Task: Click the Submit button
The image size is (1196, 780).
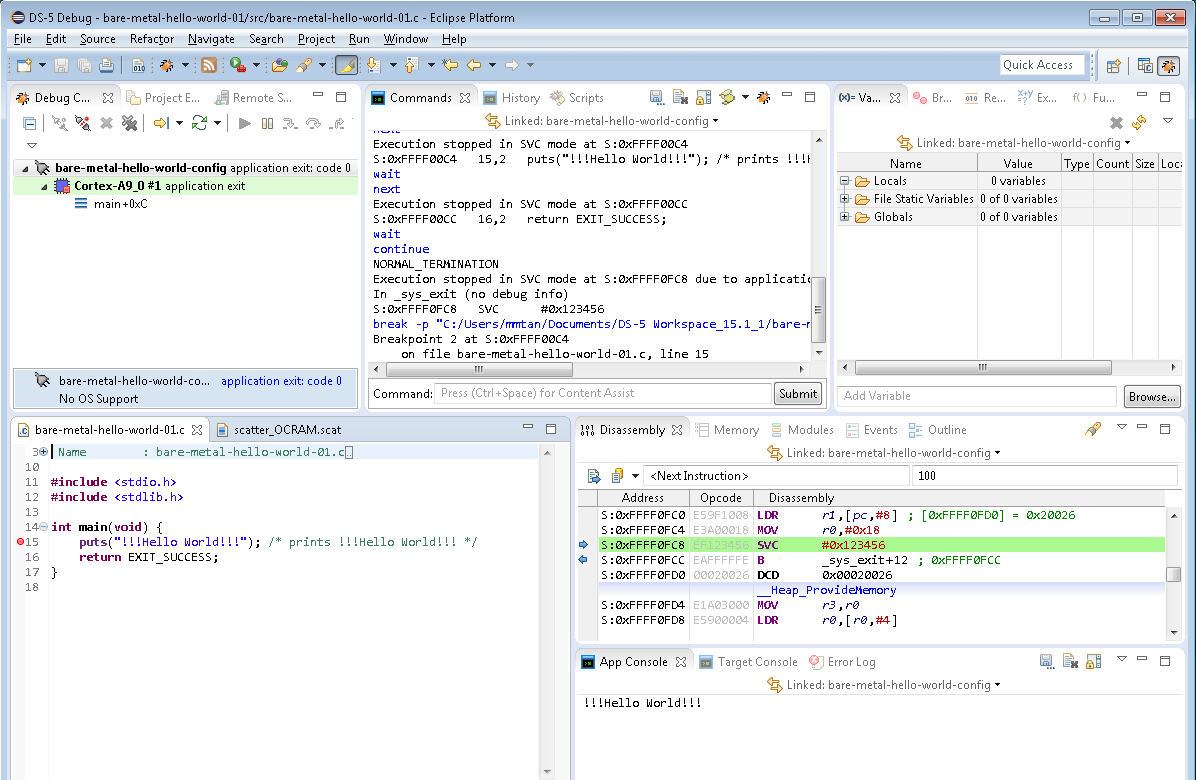Action: 797,394
